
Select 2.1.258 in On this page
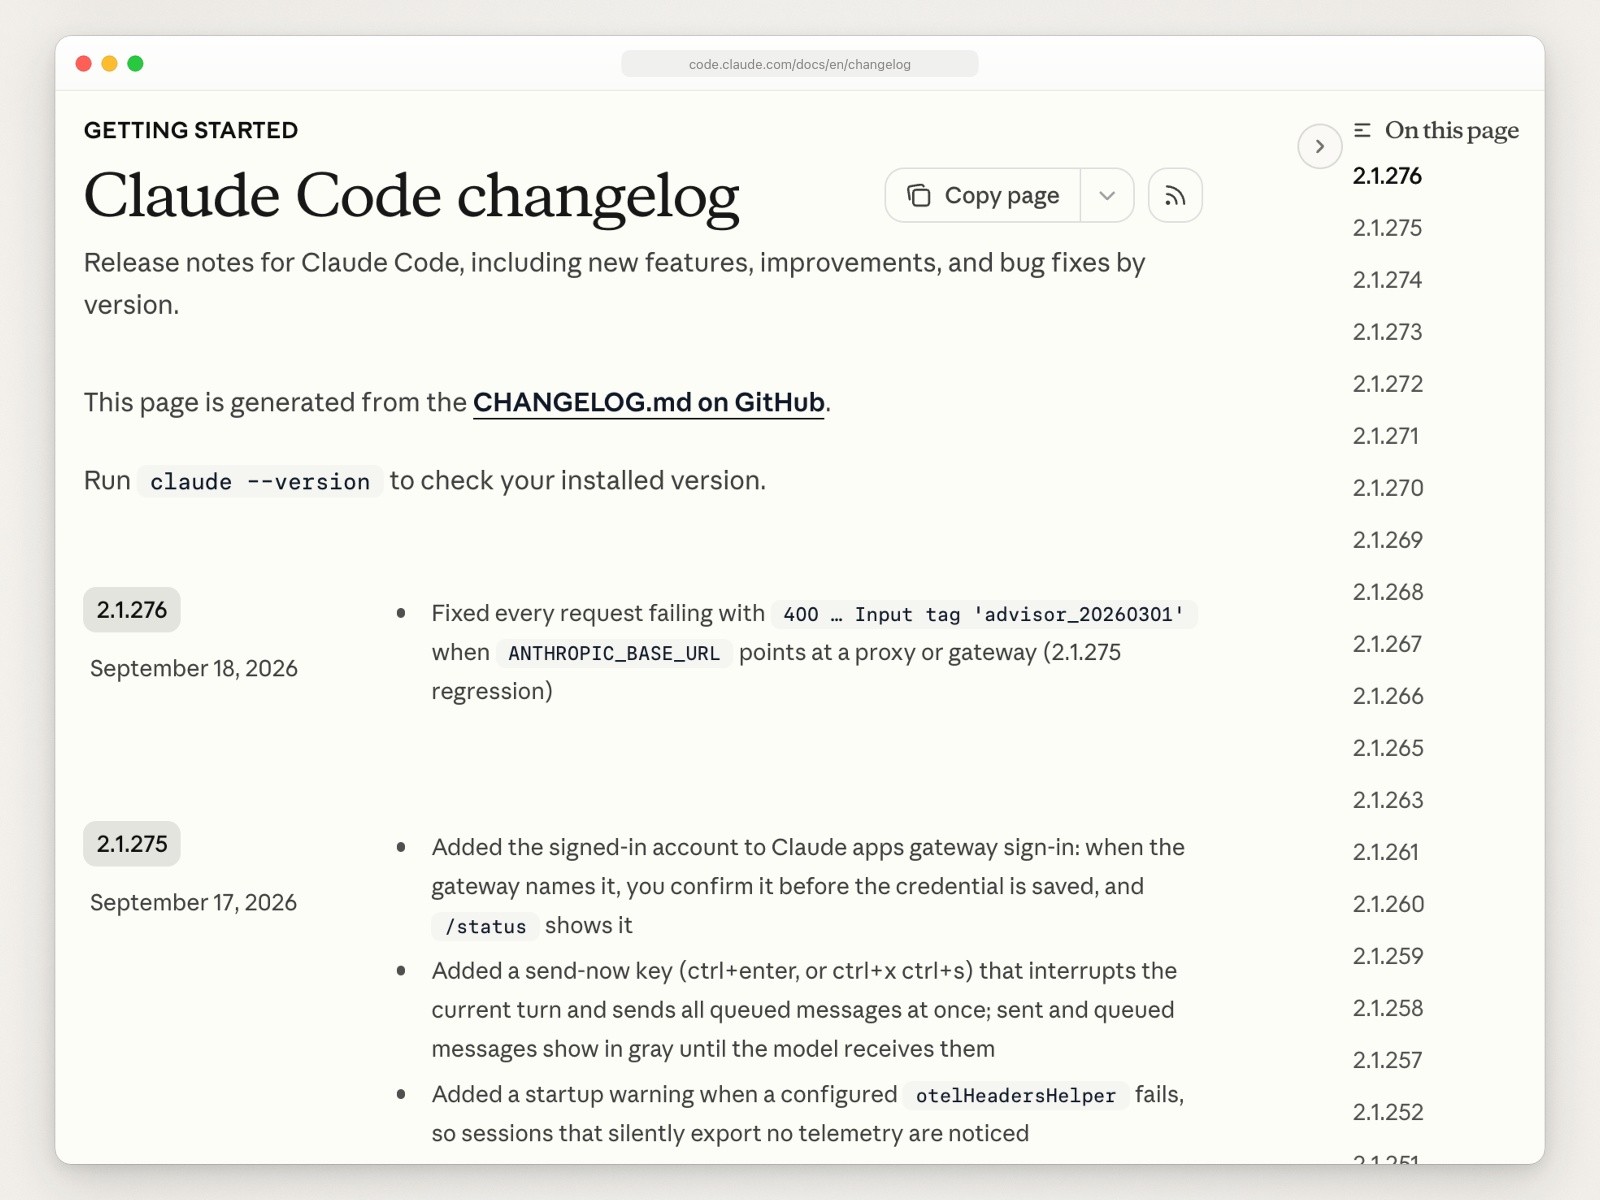pos(1388,1008)
